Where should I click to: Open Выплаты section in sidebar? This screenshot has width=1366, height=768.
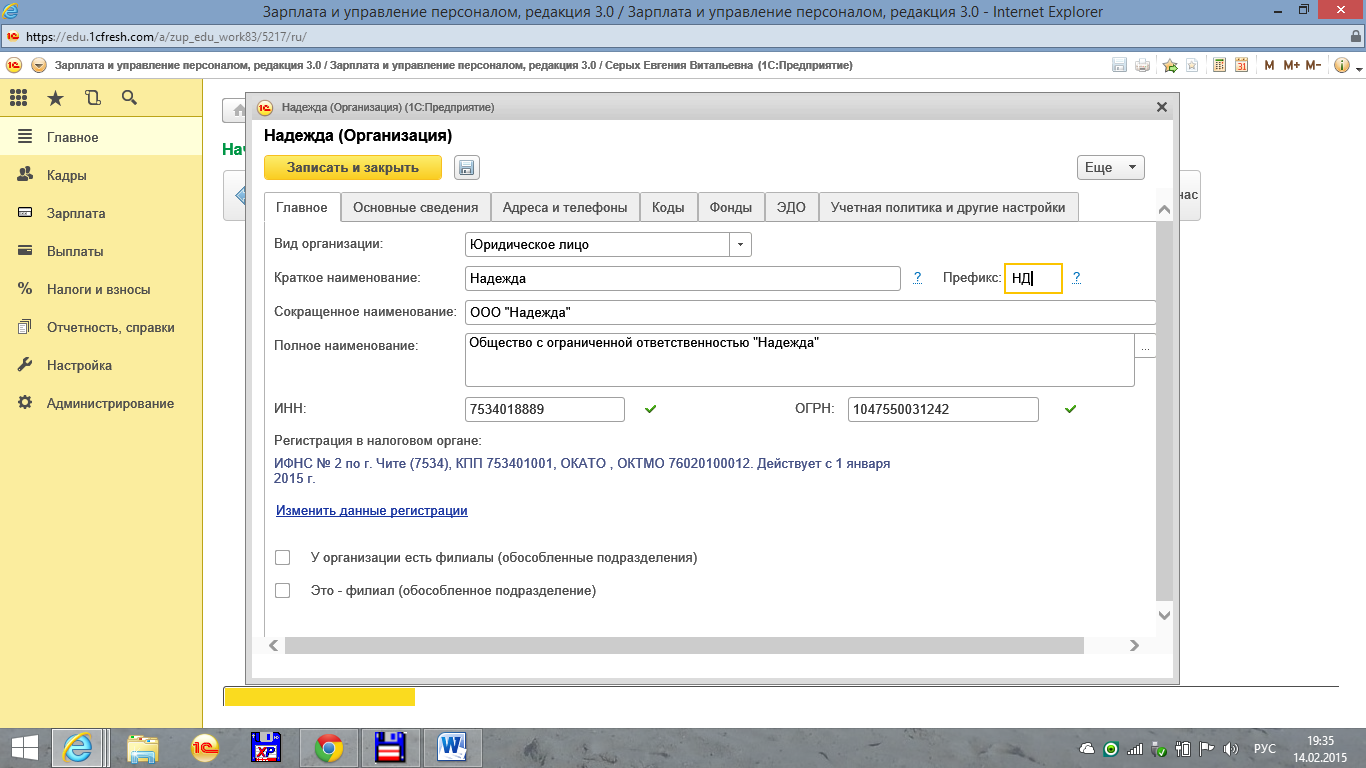(x=101, y=251)
